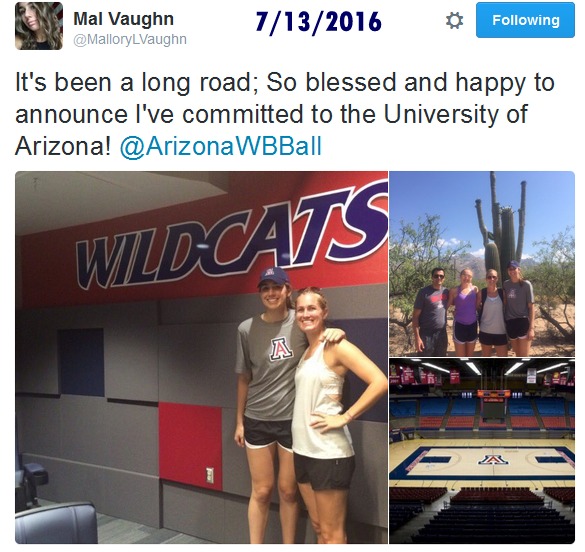The image size is (585, 552).
Task: Click the WILDCATS lettering in the photo
Action: tap(231, 239)
